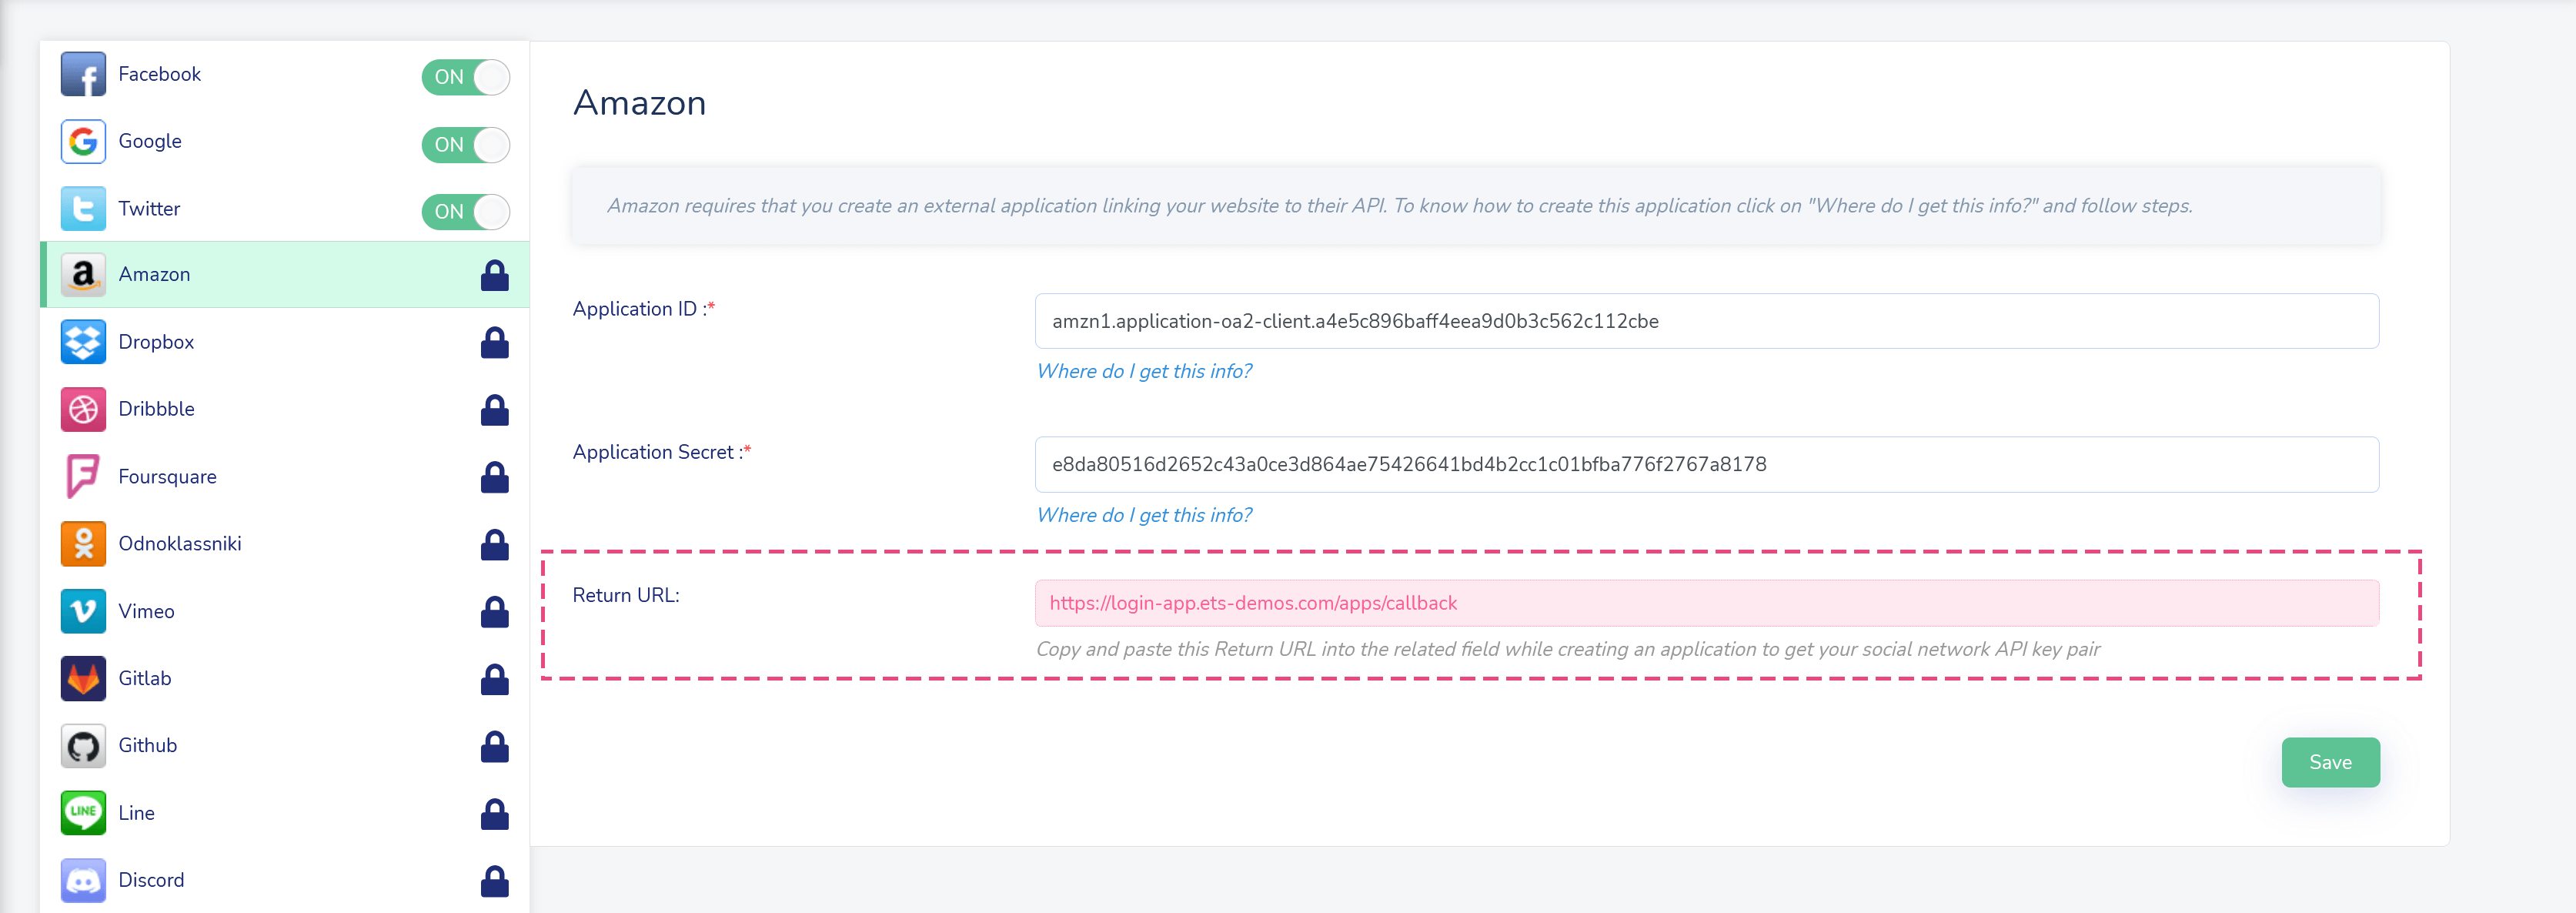
Task: Disable the Twitter ON switch
Action: tap(466, 212)
